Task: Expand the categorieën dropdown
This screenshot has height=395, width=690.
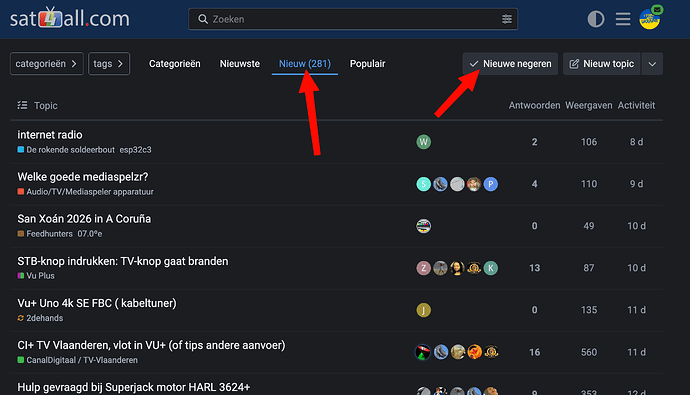Action: pyautogui.click(x=47, y=64)
